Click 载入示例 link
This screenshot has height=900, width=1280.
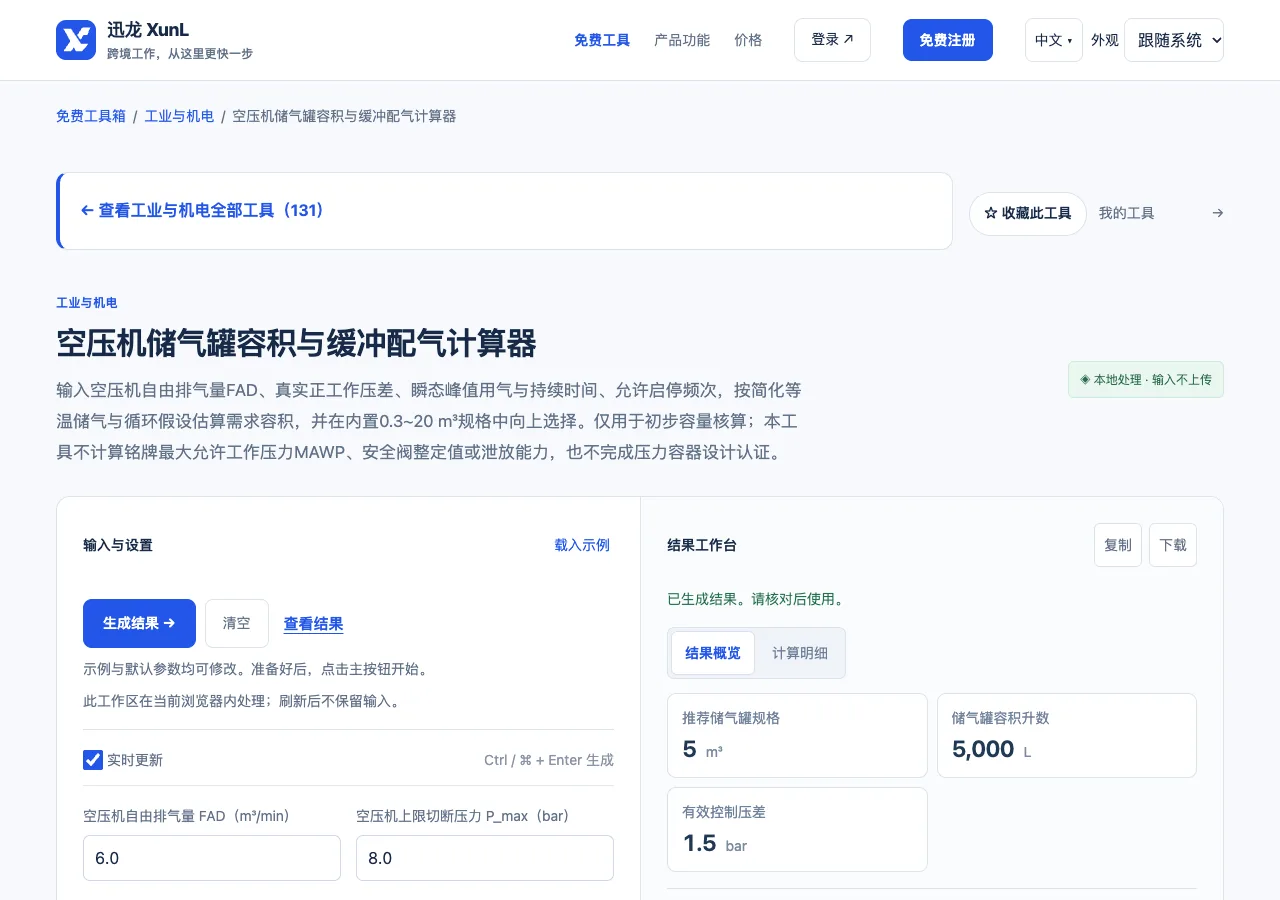point(582,545)
